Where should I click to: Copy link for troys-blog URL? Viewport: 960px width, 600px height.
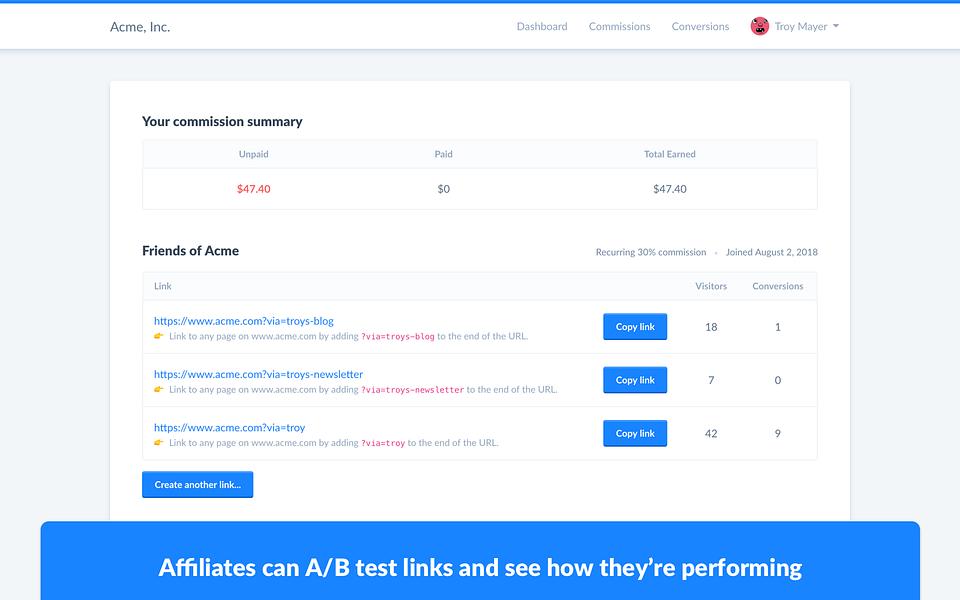pos(635,327)
